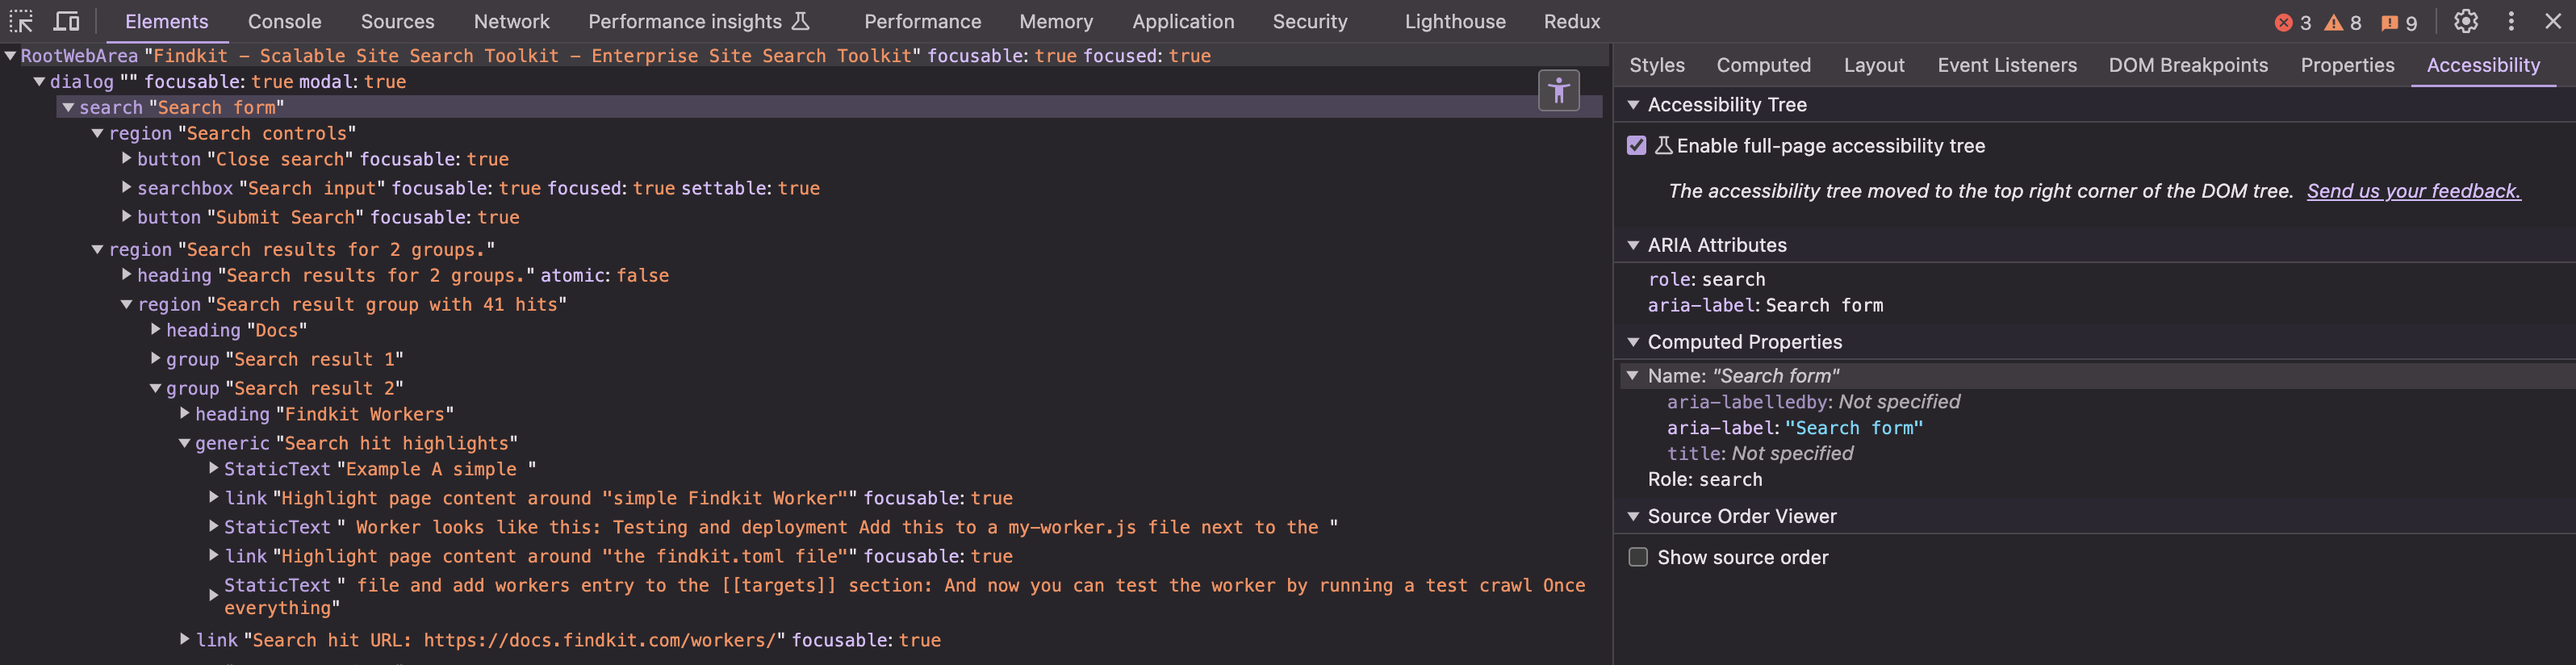This screenshot has height=665, width=2576.
Task: Expand the button "Close search" node
Action: (127, 158)
